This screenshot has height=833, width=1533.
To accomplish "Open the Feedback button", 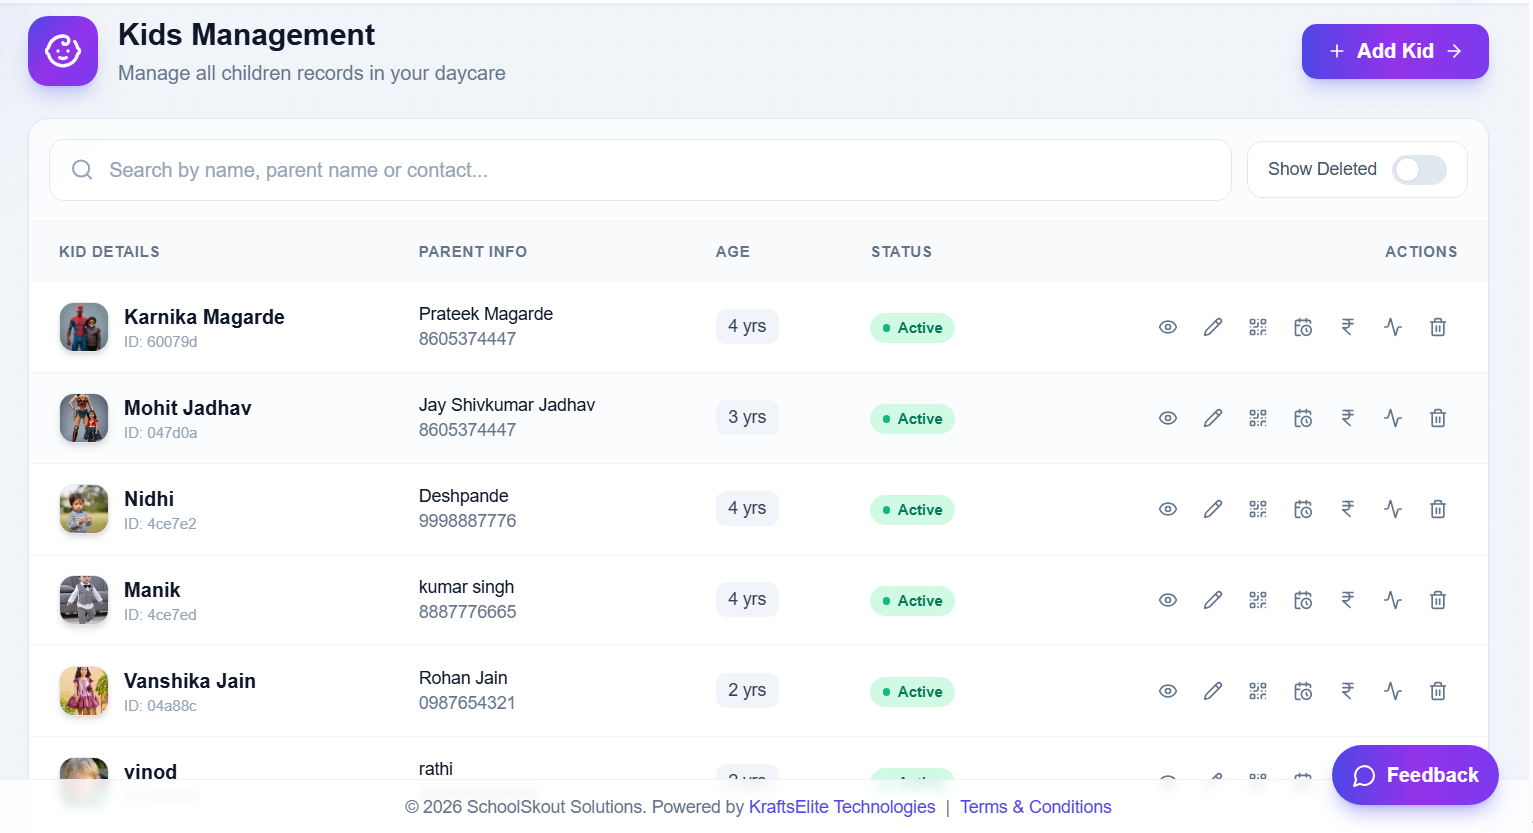I will click(x=1415, y=774).
